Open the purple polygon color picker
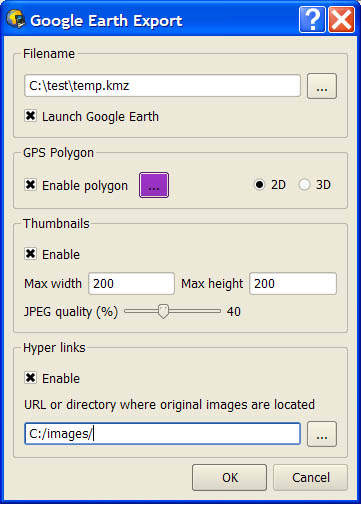 coord(154,185)
